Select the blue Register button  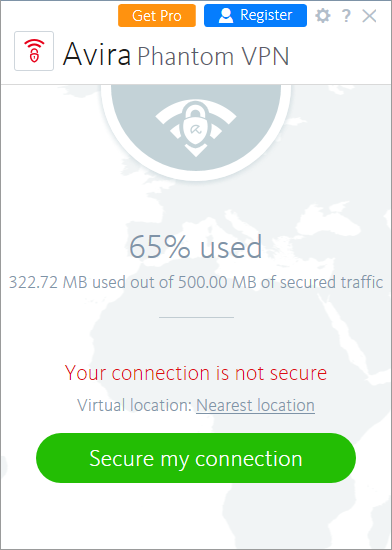pyautogui.click(x=255, y=15)
